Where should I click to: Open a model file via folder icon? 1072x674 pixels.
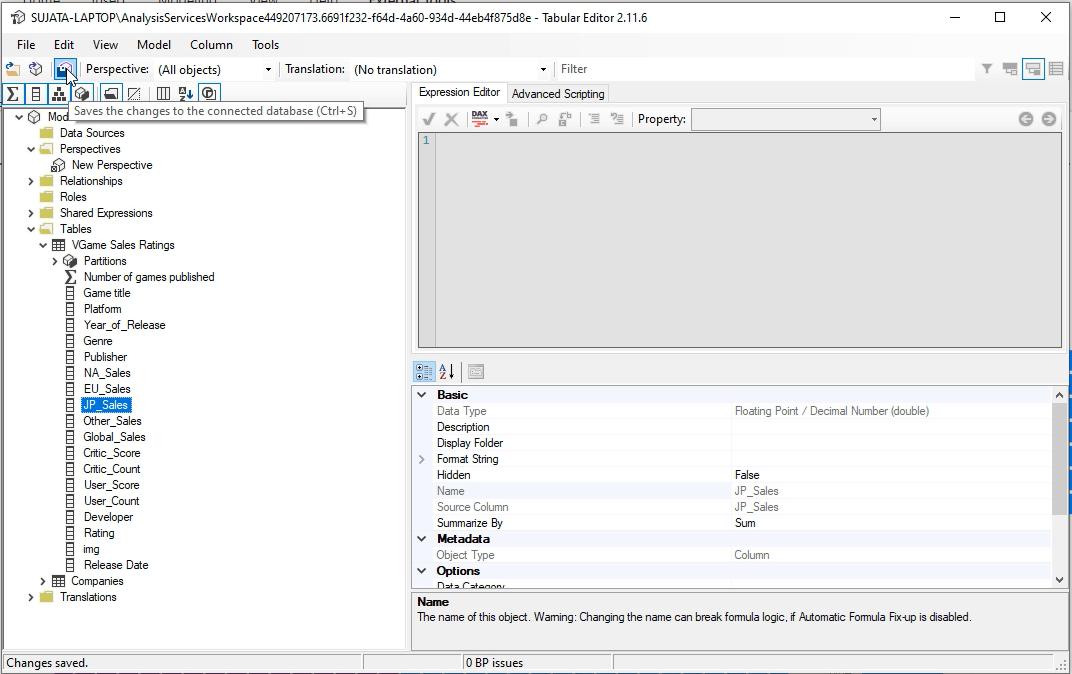click(13, 69)
